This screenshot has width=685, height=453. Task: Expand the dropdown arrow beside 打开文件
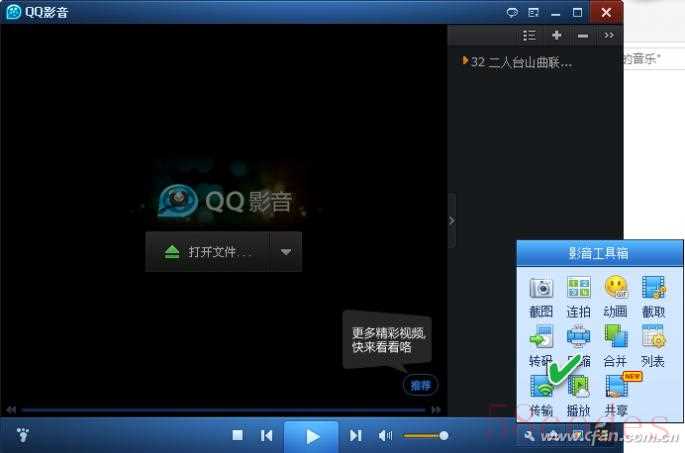286,252
